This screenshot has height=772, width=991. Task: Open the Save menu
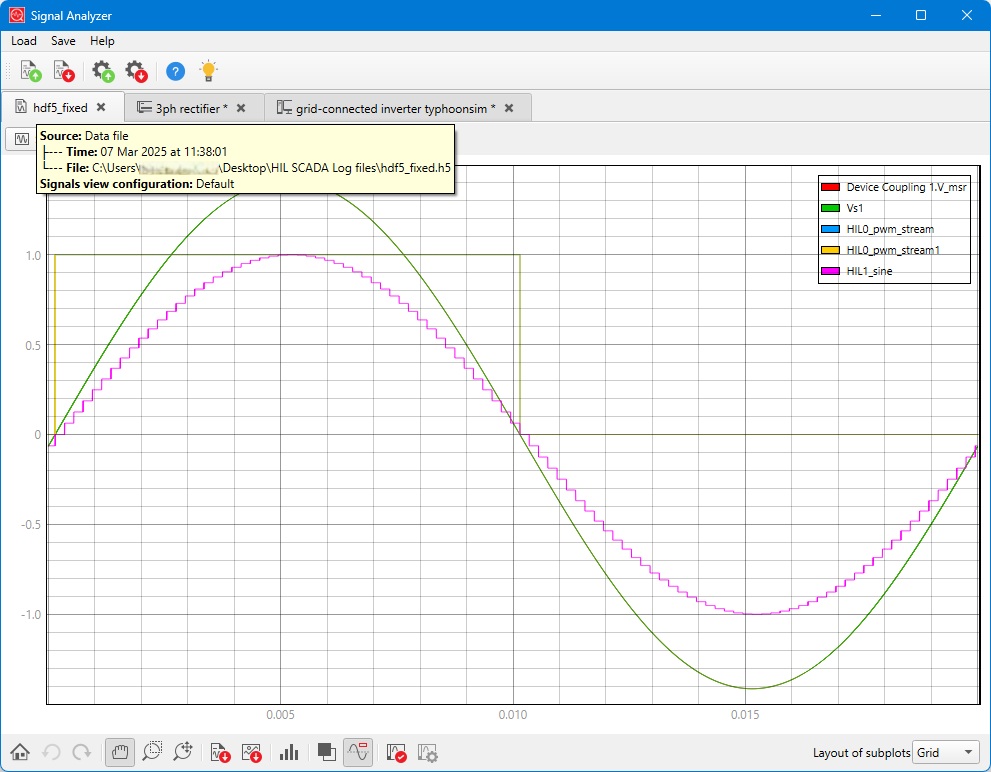pyautogui.click(x=63, y=41)
